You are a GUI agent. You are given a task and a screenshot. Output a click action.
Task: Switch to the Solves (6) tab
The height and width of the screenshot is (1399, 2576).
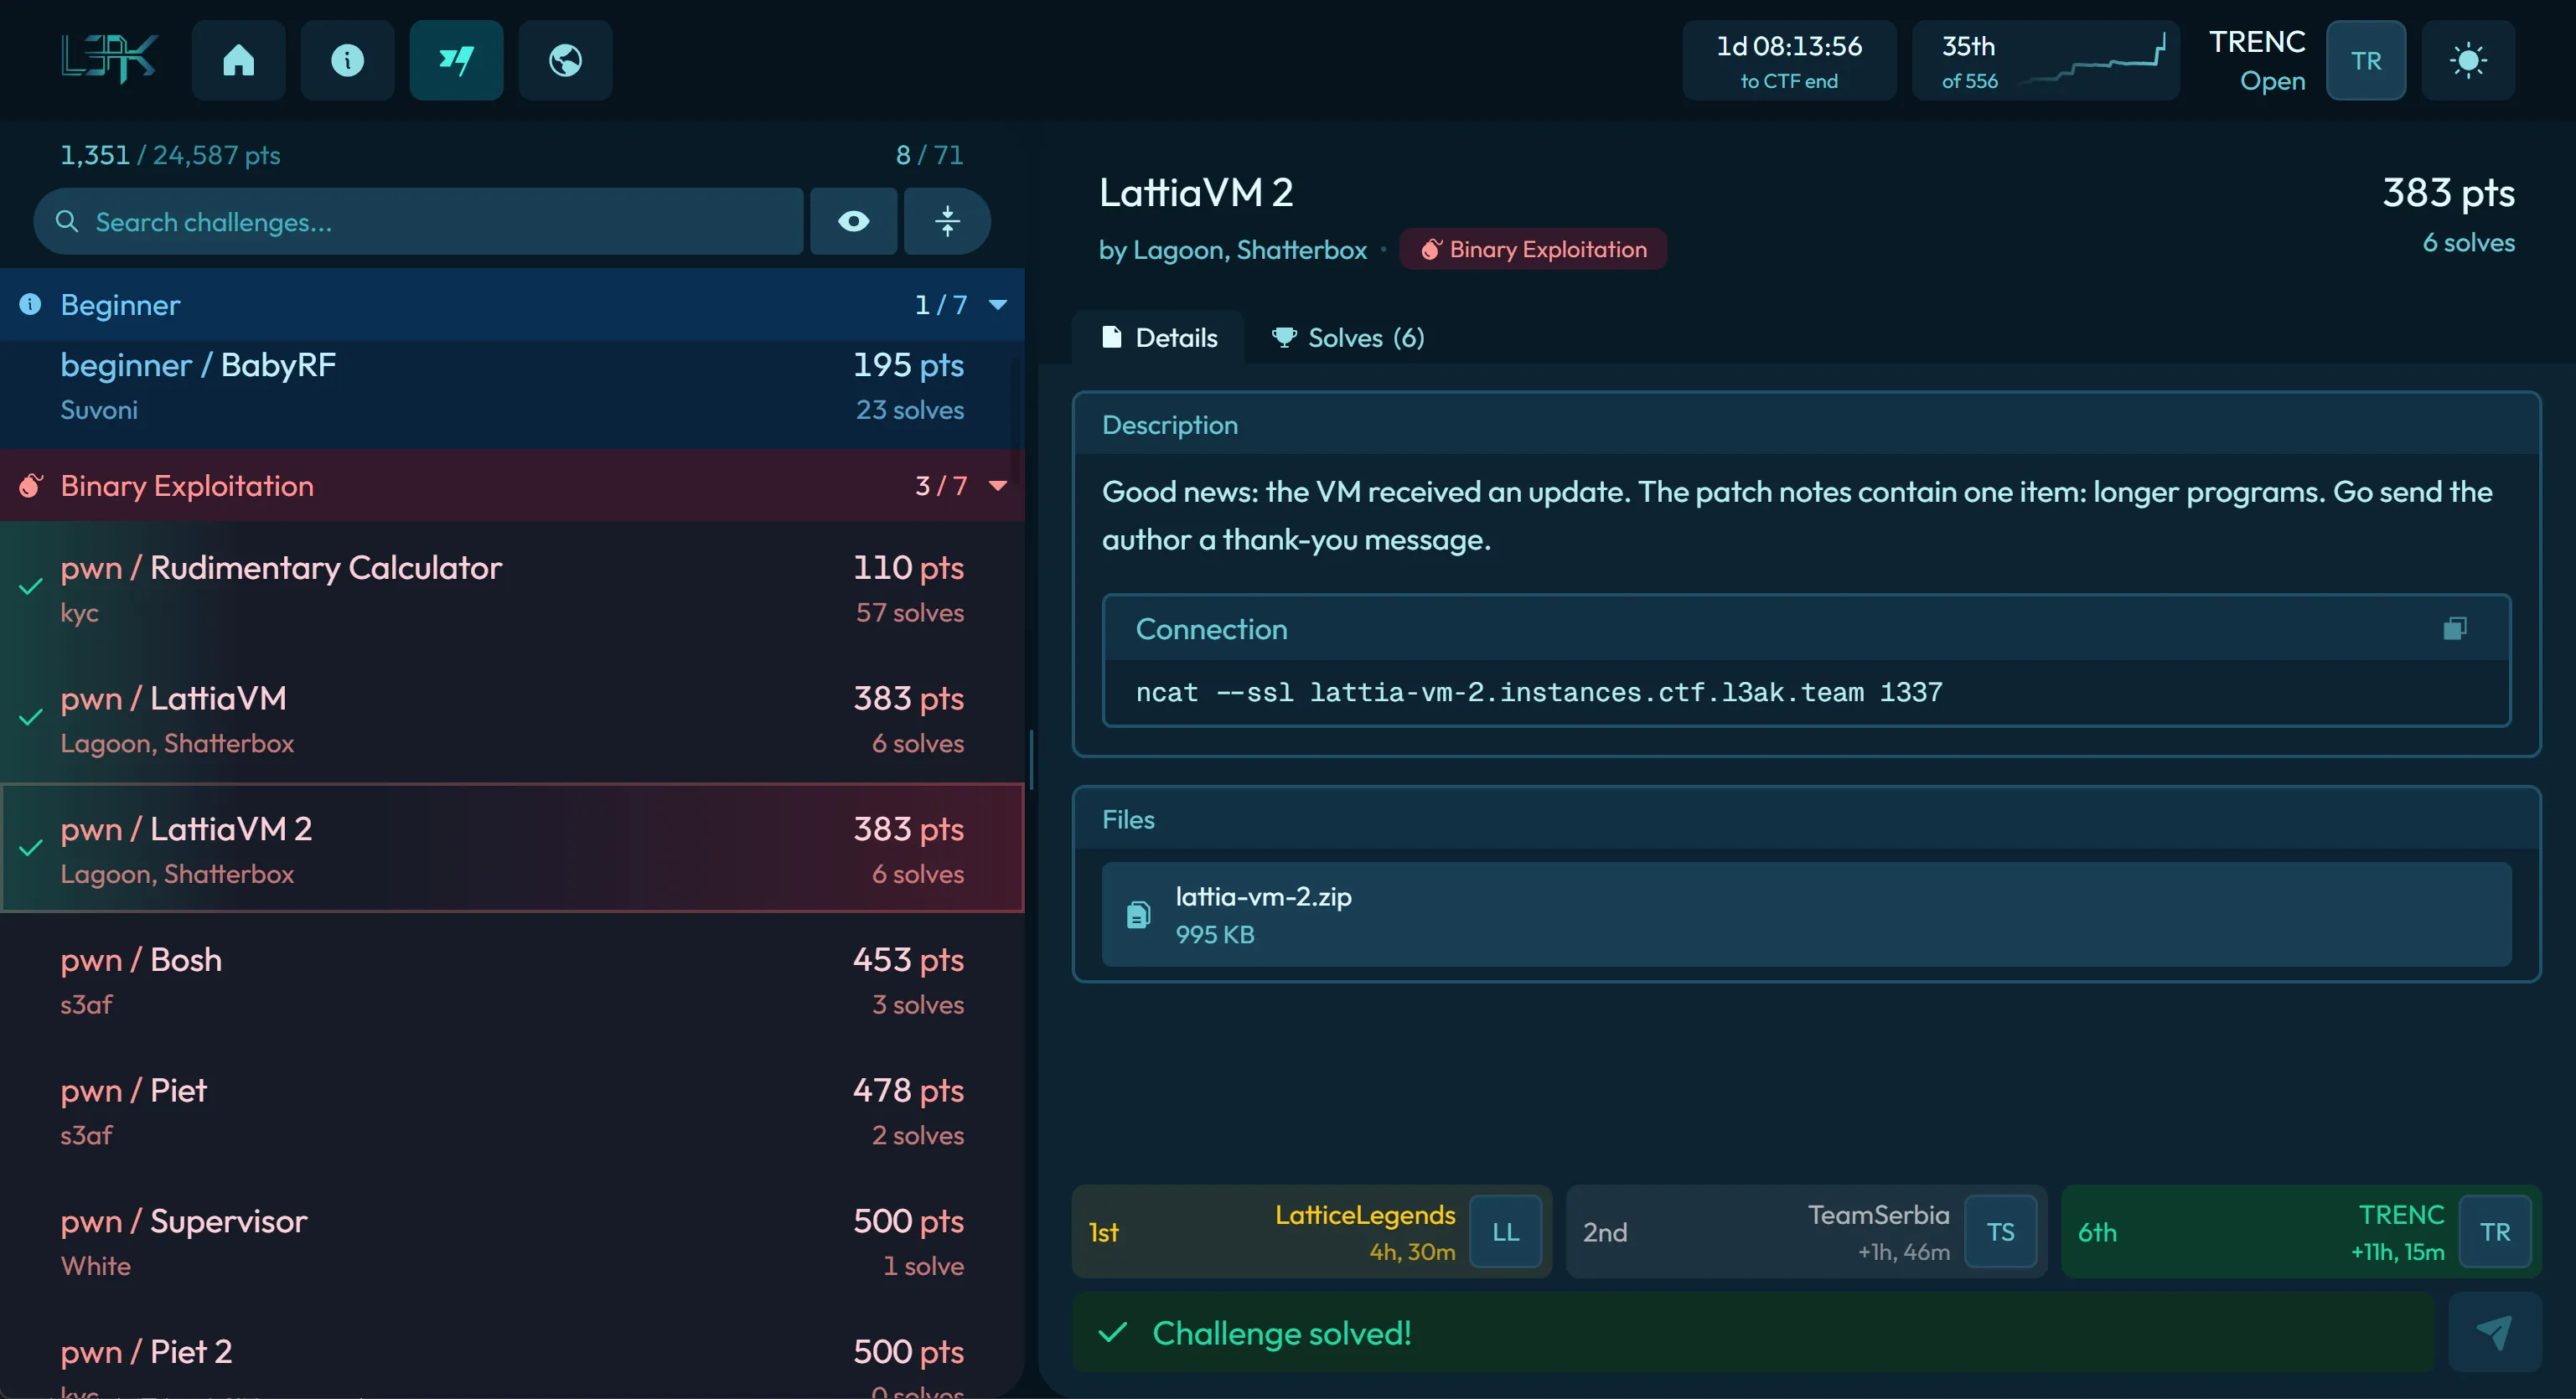(x=1347, y=337)
